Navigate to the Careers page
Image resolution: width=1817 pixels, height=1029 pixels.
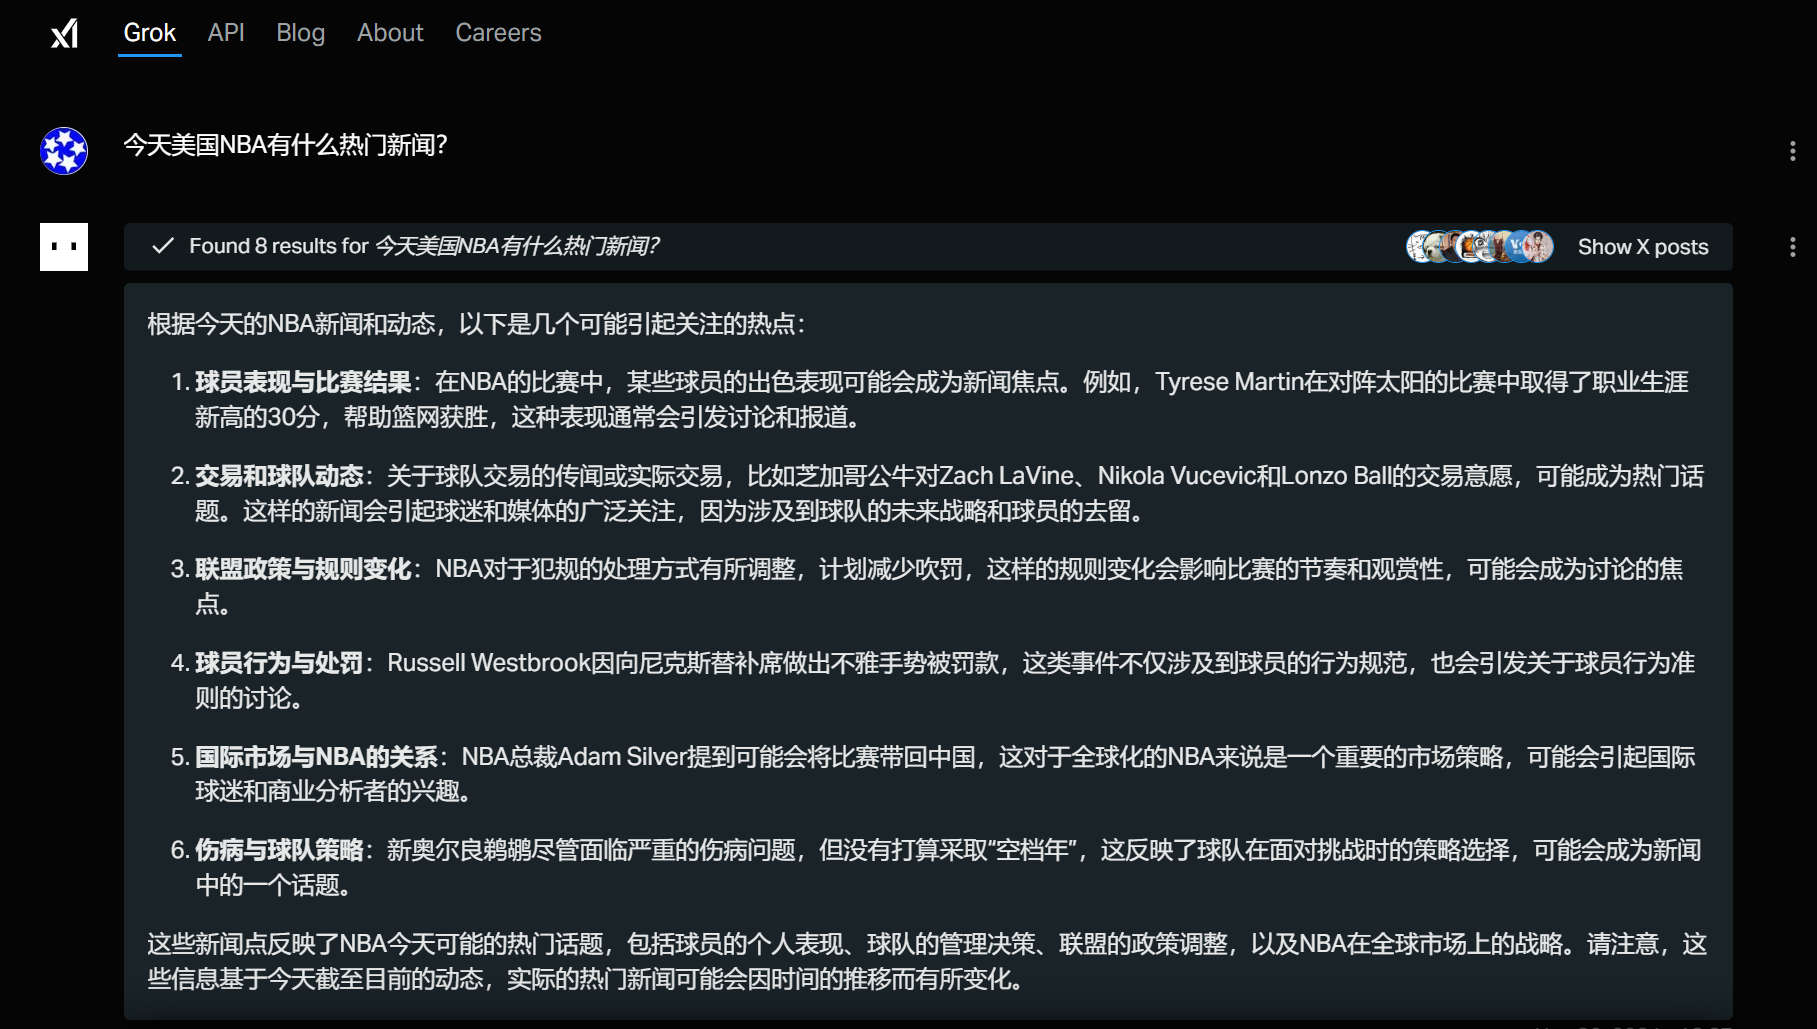tap(498, 33)
